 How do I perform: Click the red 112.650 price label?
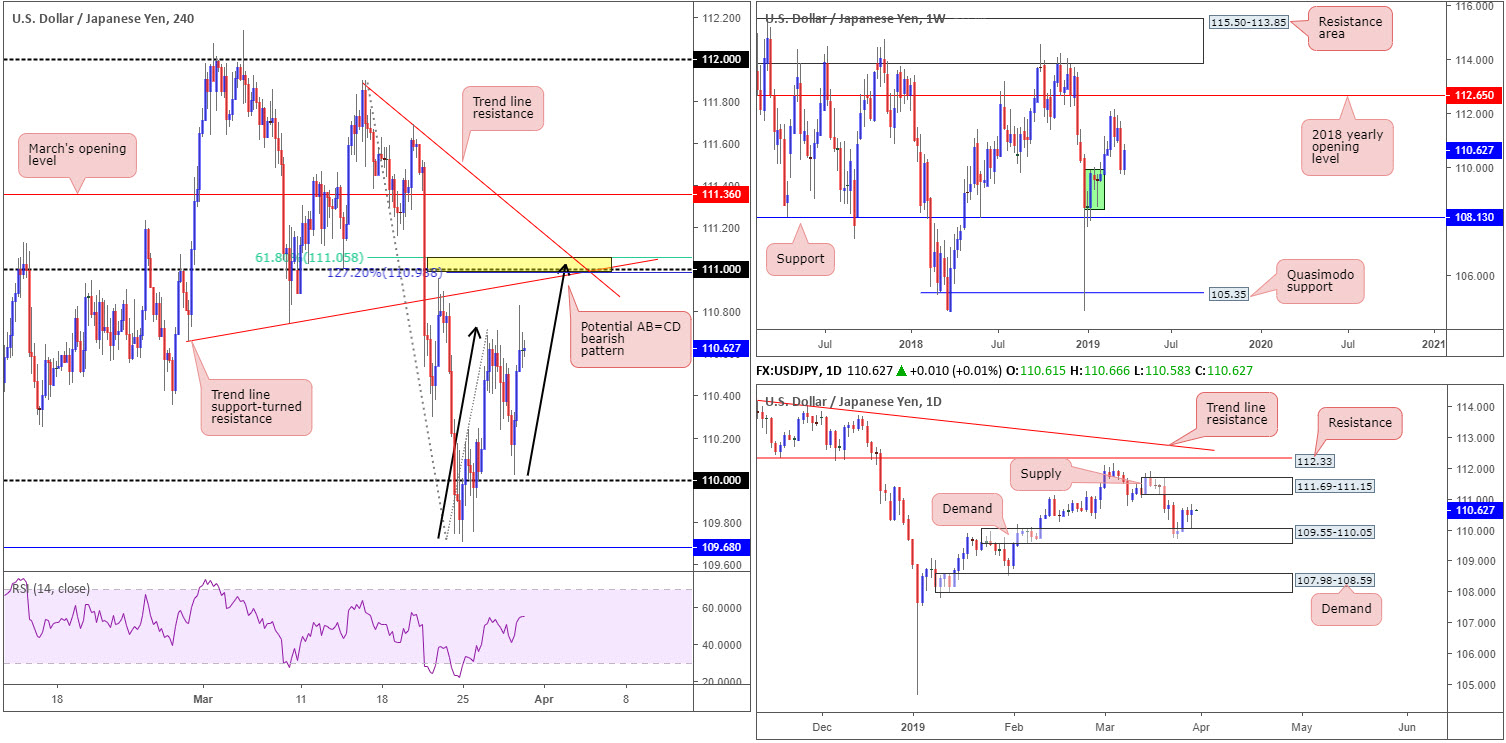click(1475, 94)
